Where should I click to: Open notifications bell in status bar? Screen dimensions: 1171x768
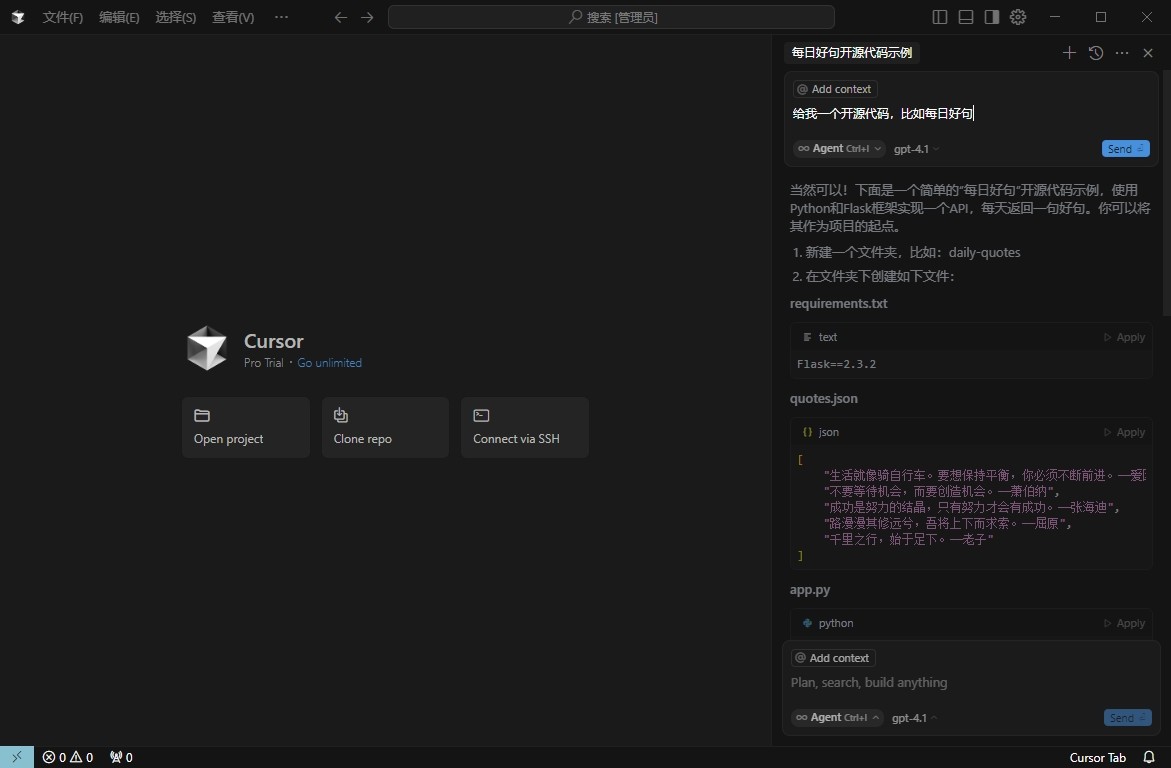coord(1149,758)
